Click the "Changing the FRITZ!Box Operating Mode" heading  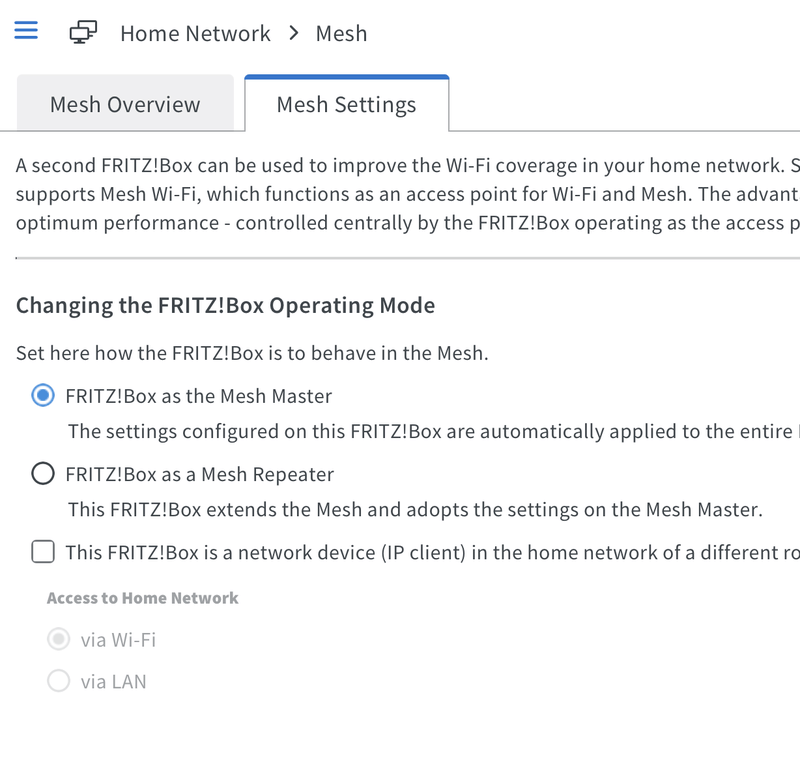click(225, 305)
